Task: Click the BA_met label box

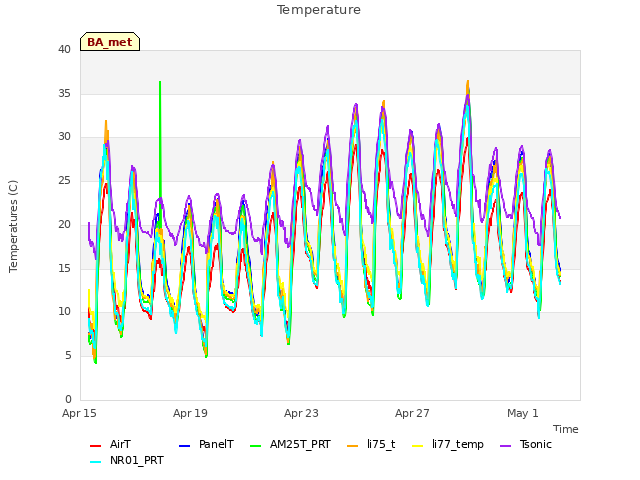Action: coord(110,42)
